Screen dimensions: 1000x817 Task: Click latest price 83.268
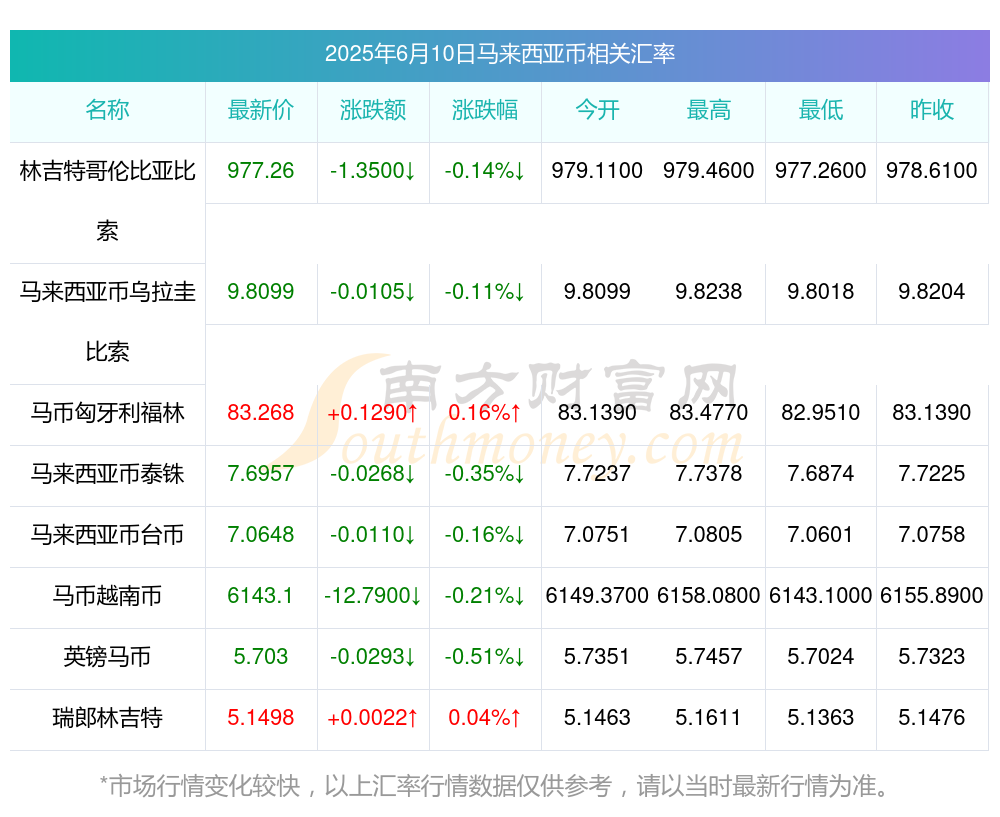pos(261,413)
